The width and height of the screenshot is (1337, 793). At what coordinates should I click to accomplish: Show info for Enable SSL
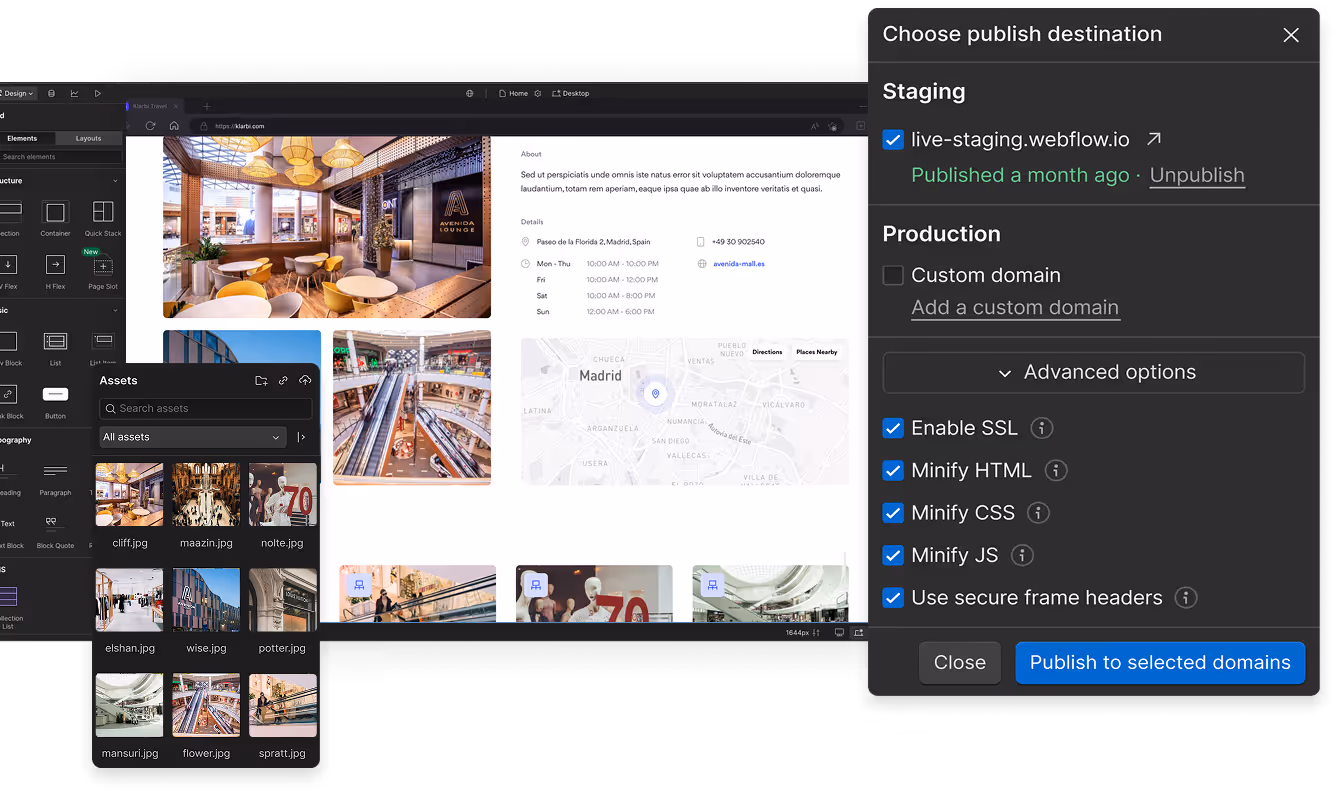(x=1042, y=428)
